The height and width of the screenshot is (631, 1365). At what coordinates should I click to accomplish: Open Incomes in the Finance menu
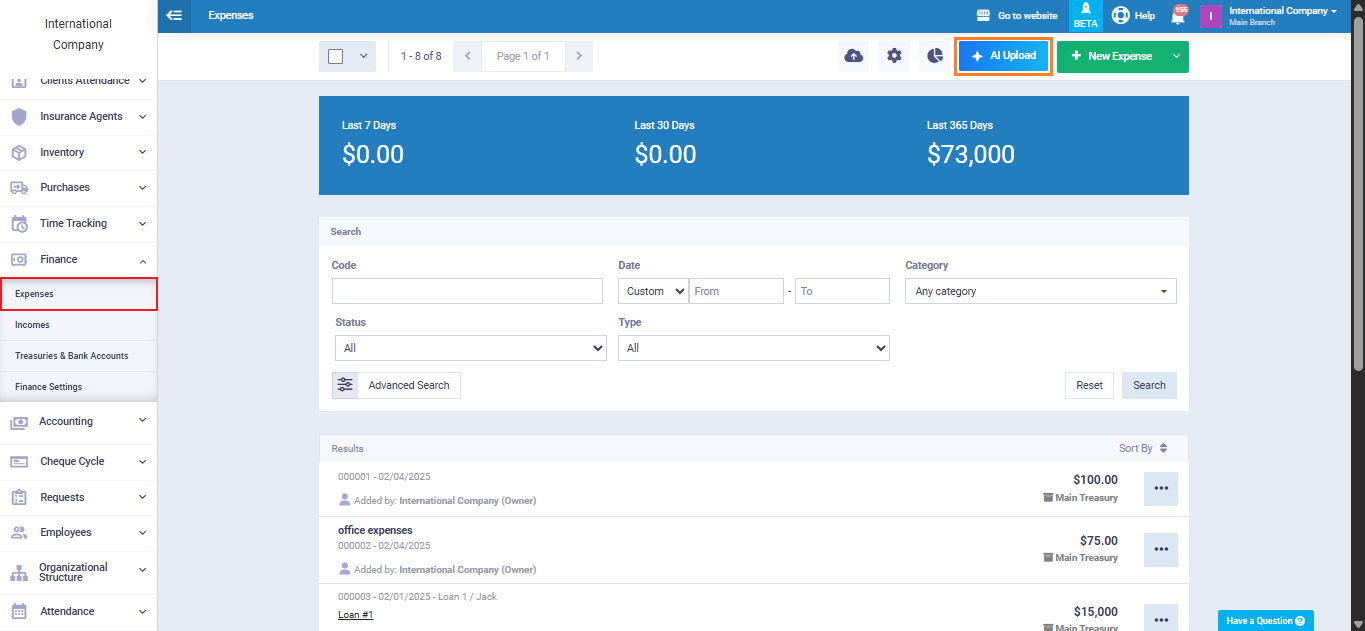click(x=32, y=325)
